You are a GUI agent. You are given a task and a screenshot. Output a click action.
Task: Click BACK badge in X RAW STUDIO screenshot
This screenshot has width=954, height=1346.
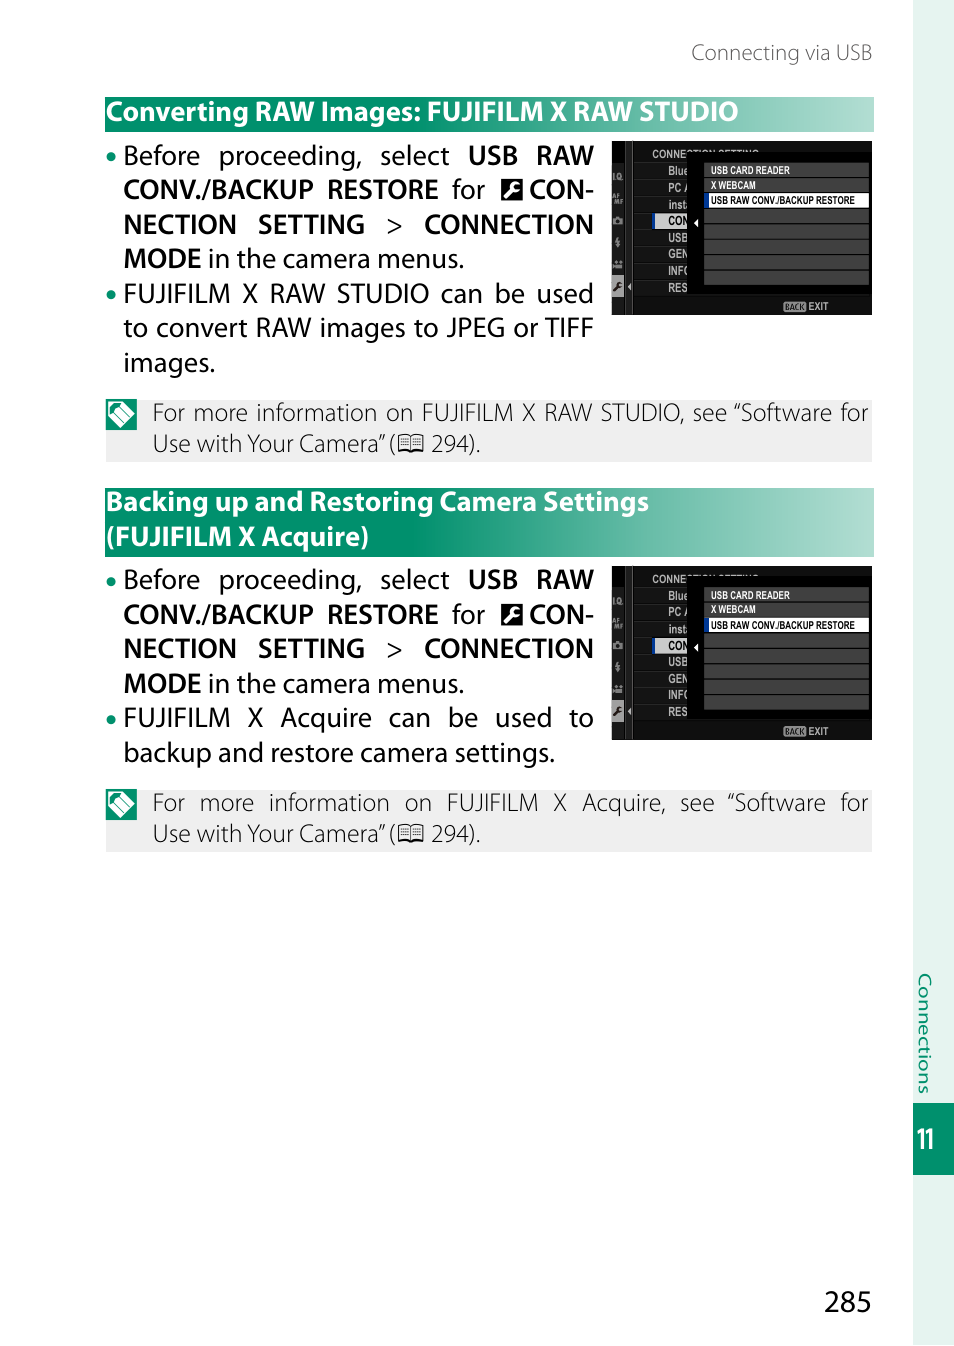[x=795, y=307]
